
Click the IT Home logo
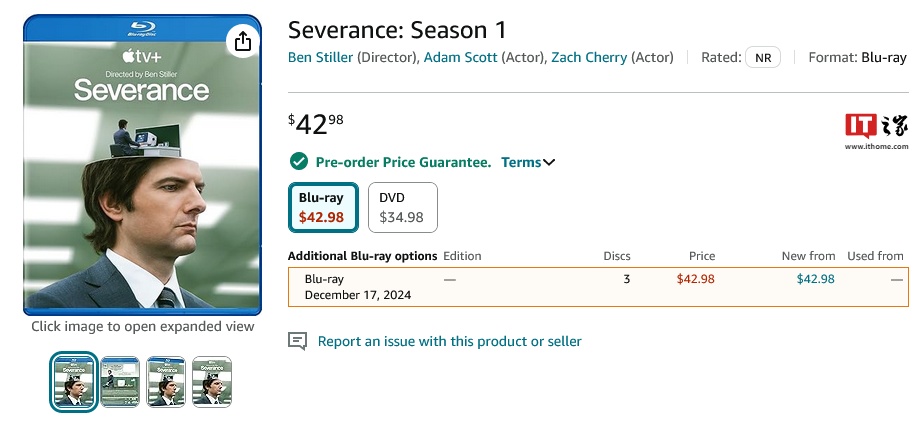point(876,131)
